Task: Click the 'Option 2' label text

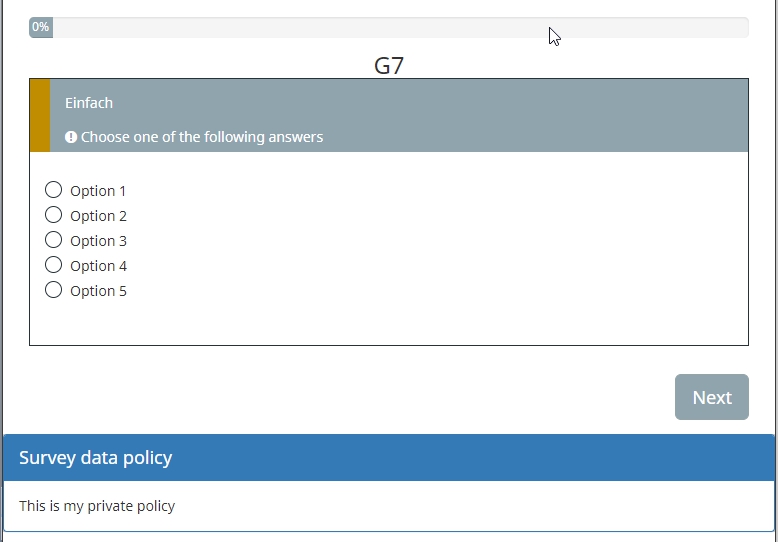Action: 98,216
